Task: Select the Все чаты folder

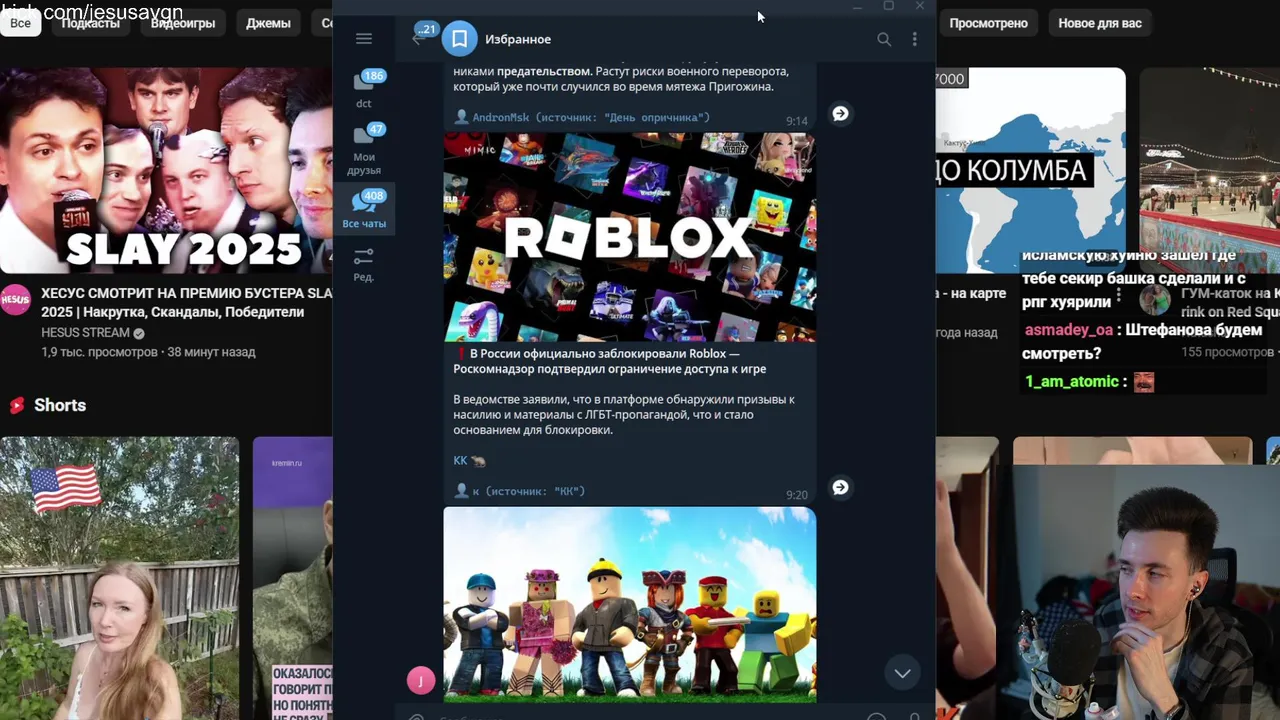Action: tap(364, 209)
